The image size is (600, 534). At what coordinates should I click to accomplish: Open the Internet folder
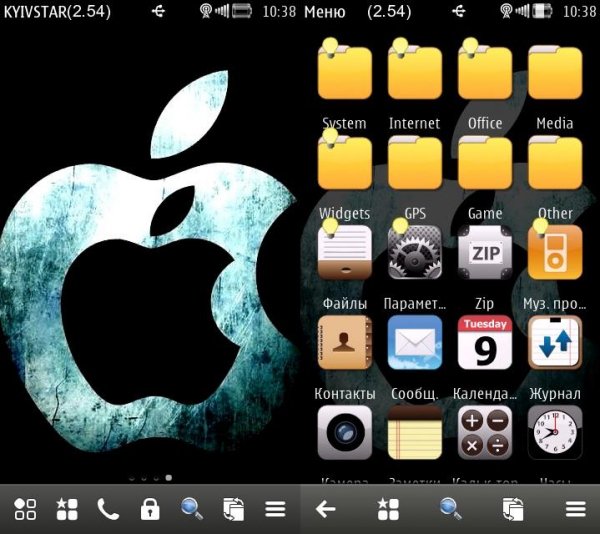point(415,73)
